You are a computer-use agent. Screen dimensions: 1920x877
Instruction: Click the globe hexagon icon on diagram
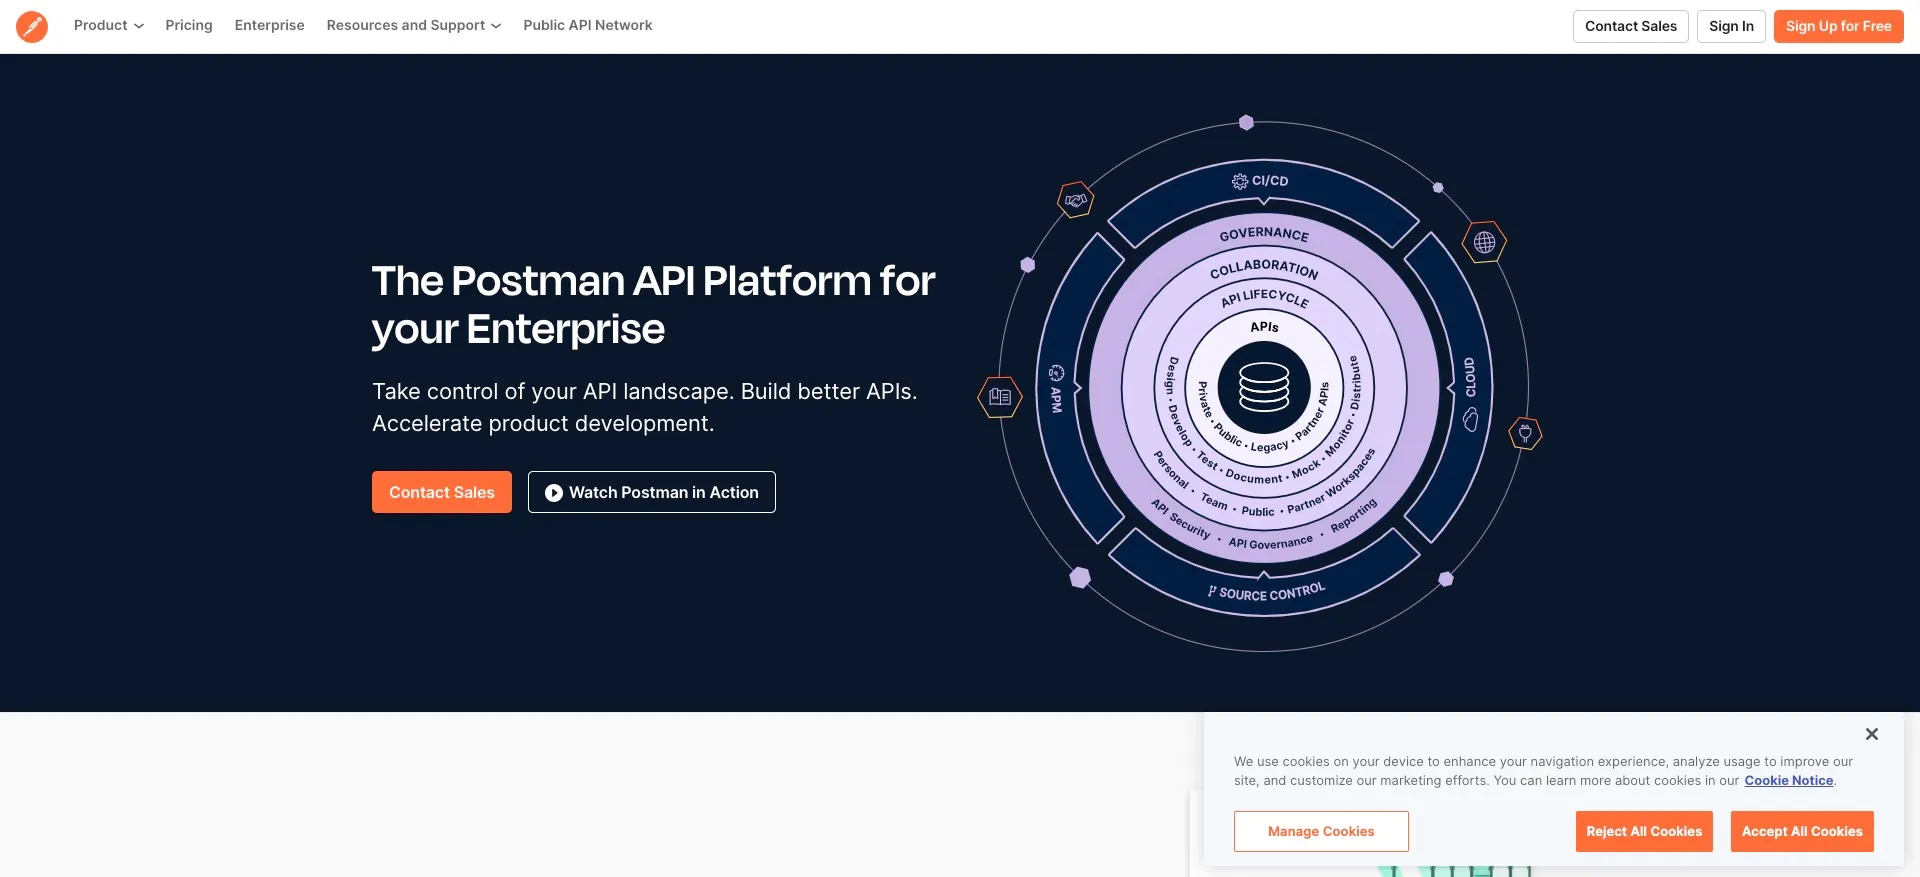1485,242
